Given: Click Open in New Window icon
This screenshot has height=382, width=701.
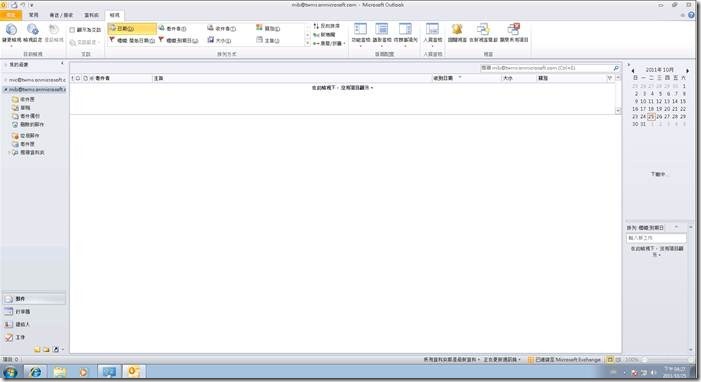Looking at the screenshot, I should (x=483, y=33).
